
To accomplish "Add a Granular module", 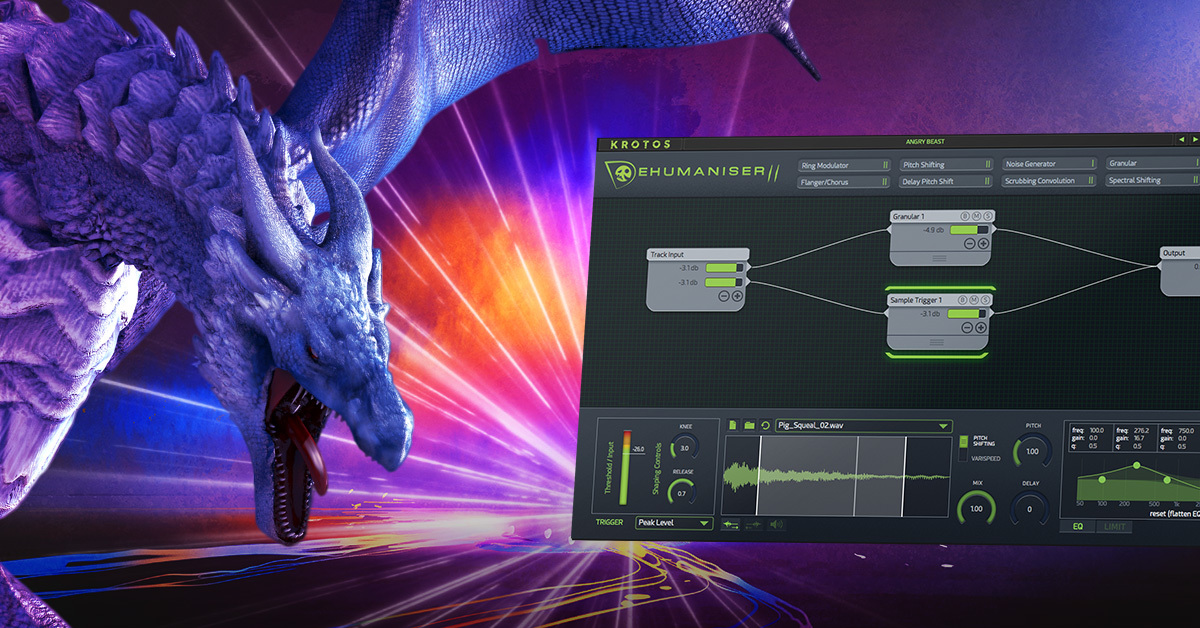I will (1153, 163).
